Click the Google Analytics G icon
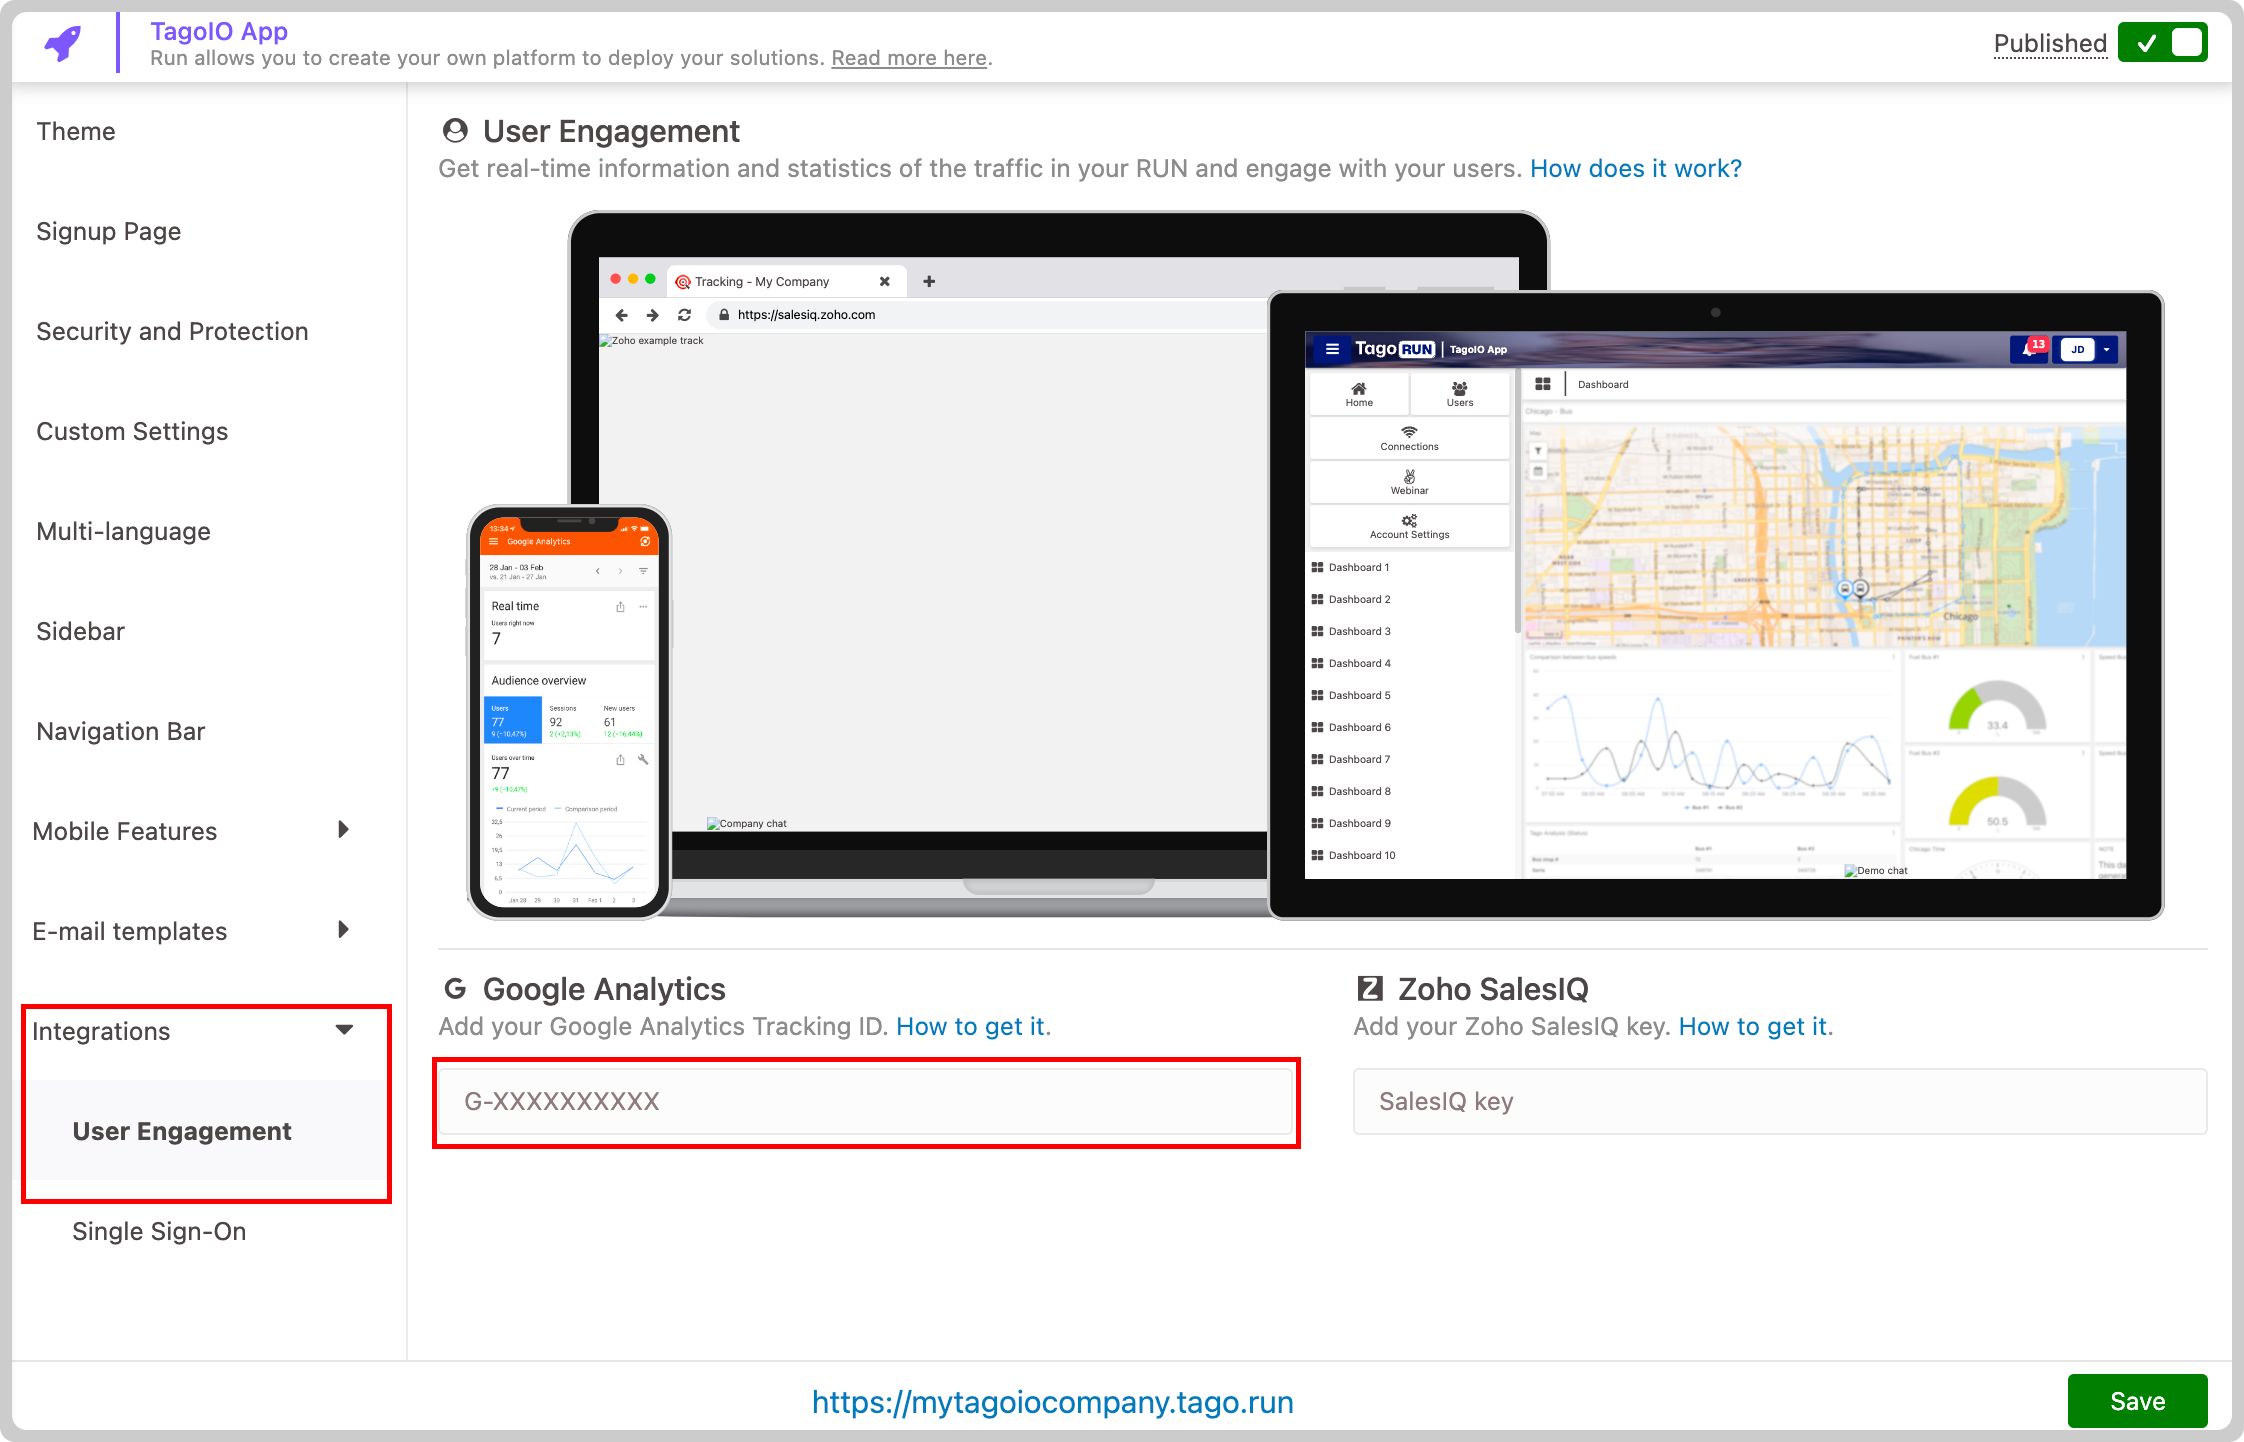This screenshot has height=1442, width=2244. click(455, 989)
